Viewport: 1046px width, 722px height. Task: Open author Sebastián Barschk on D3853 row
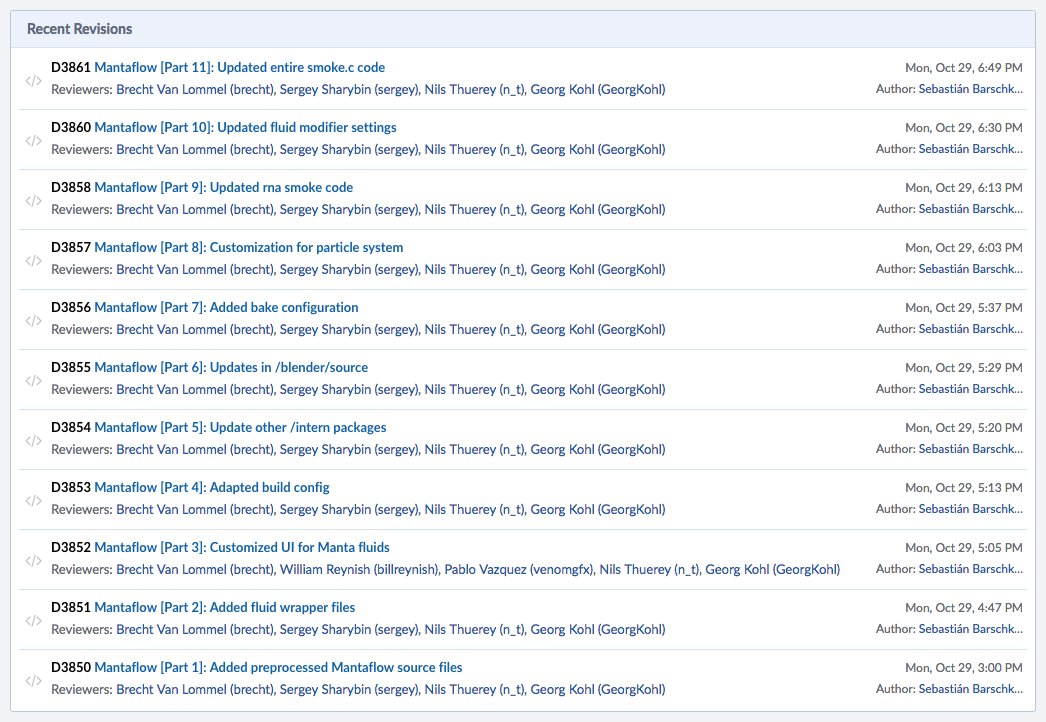pos(971,509)
